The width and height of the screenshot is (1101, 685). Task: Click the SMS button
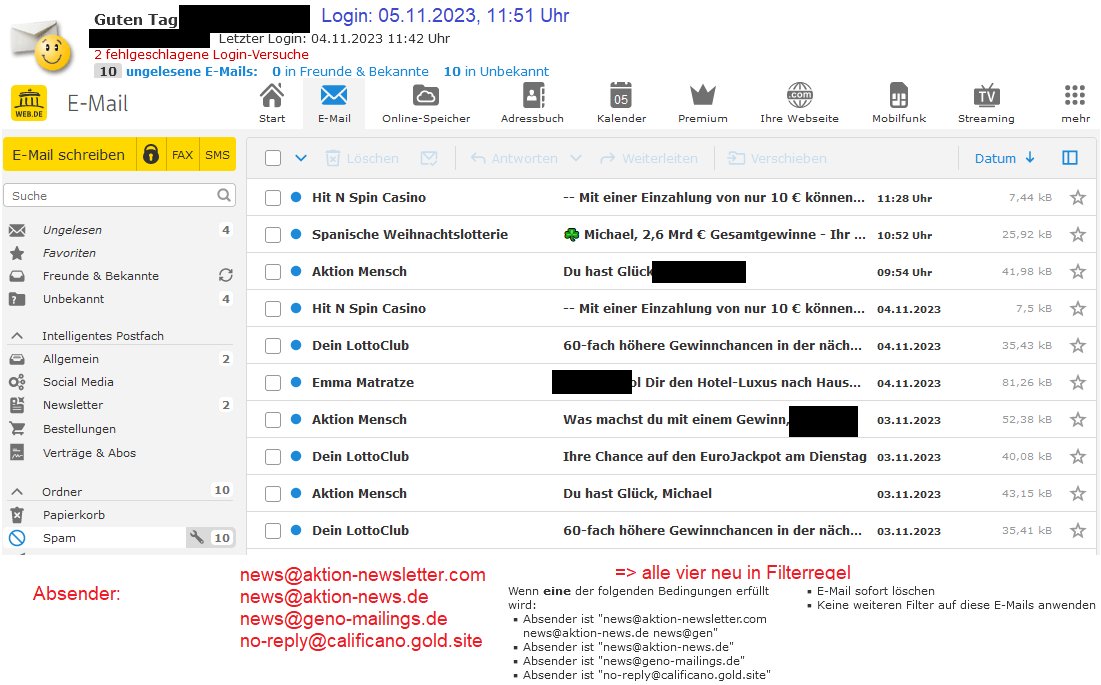pyautogui.click(x=218, y=154)
